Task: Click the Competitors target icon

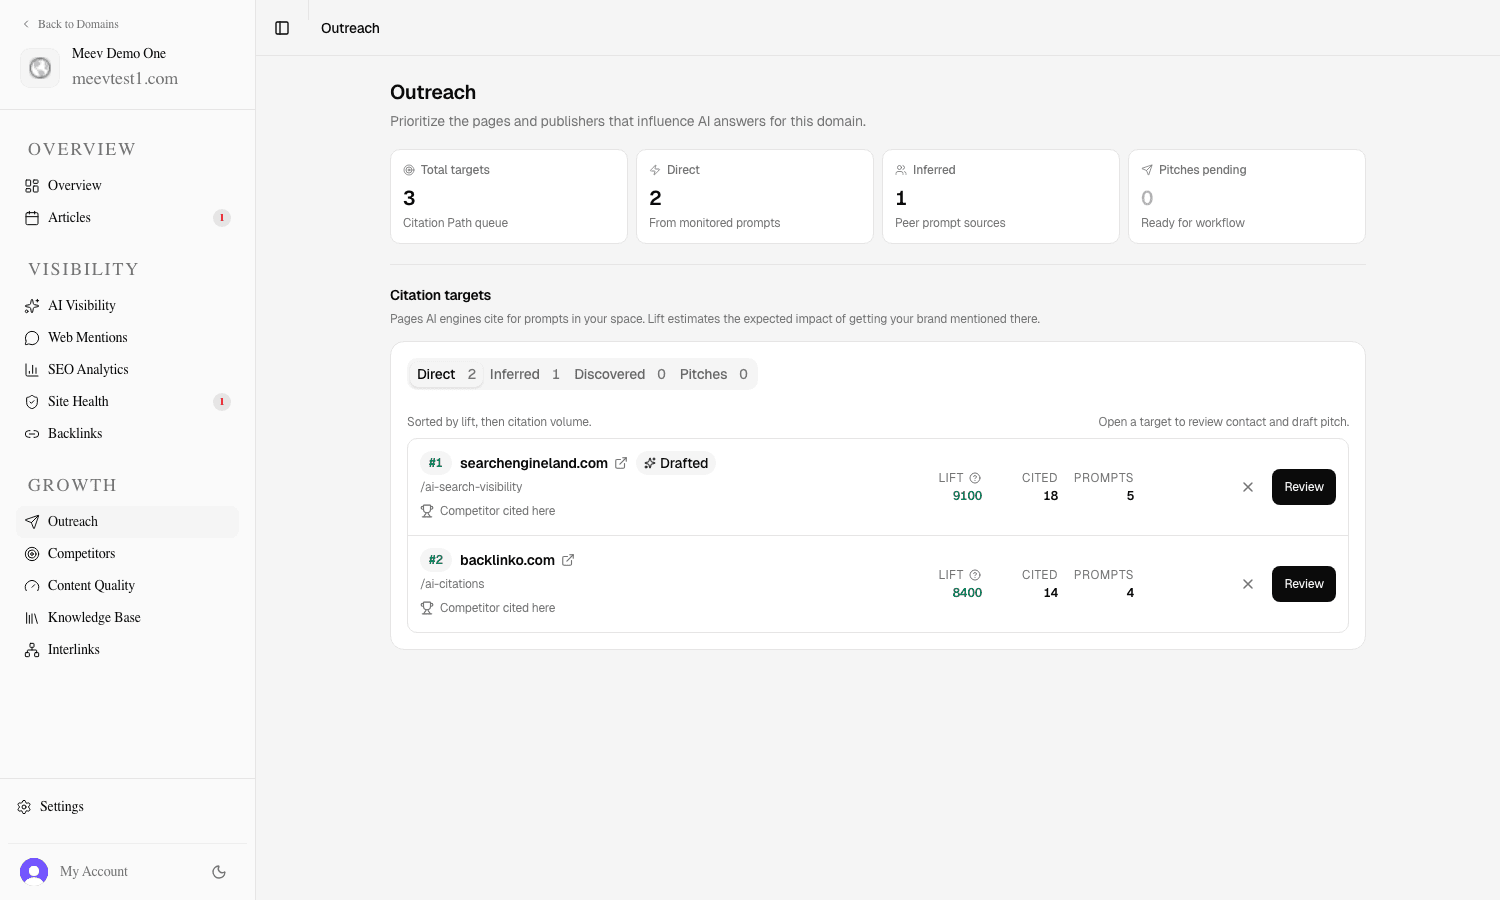Action: 32,554
